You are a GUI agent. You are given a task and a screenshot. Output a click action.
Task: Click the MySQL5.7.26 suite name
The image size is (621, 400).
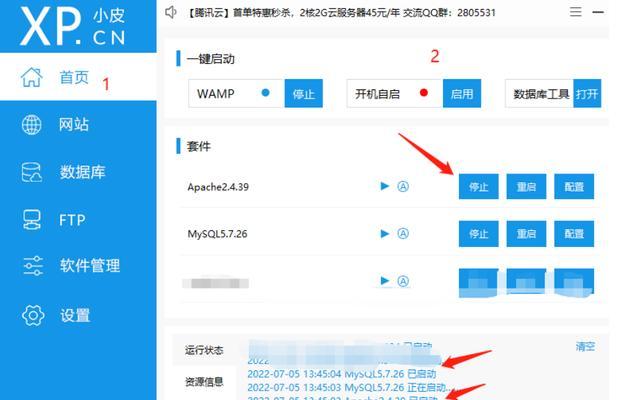[217, 234]
